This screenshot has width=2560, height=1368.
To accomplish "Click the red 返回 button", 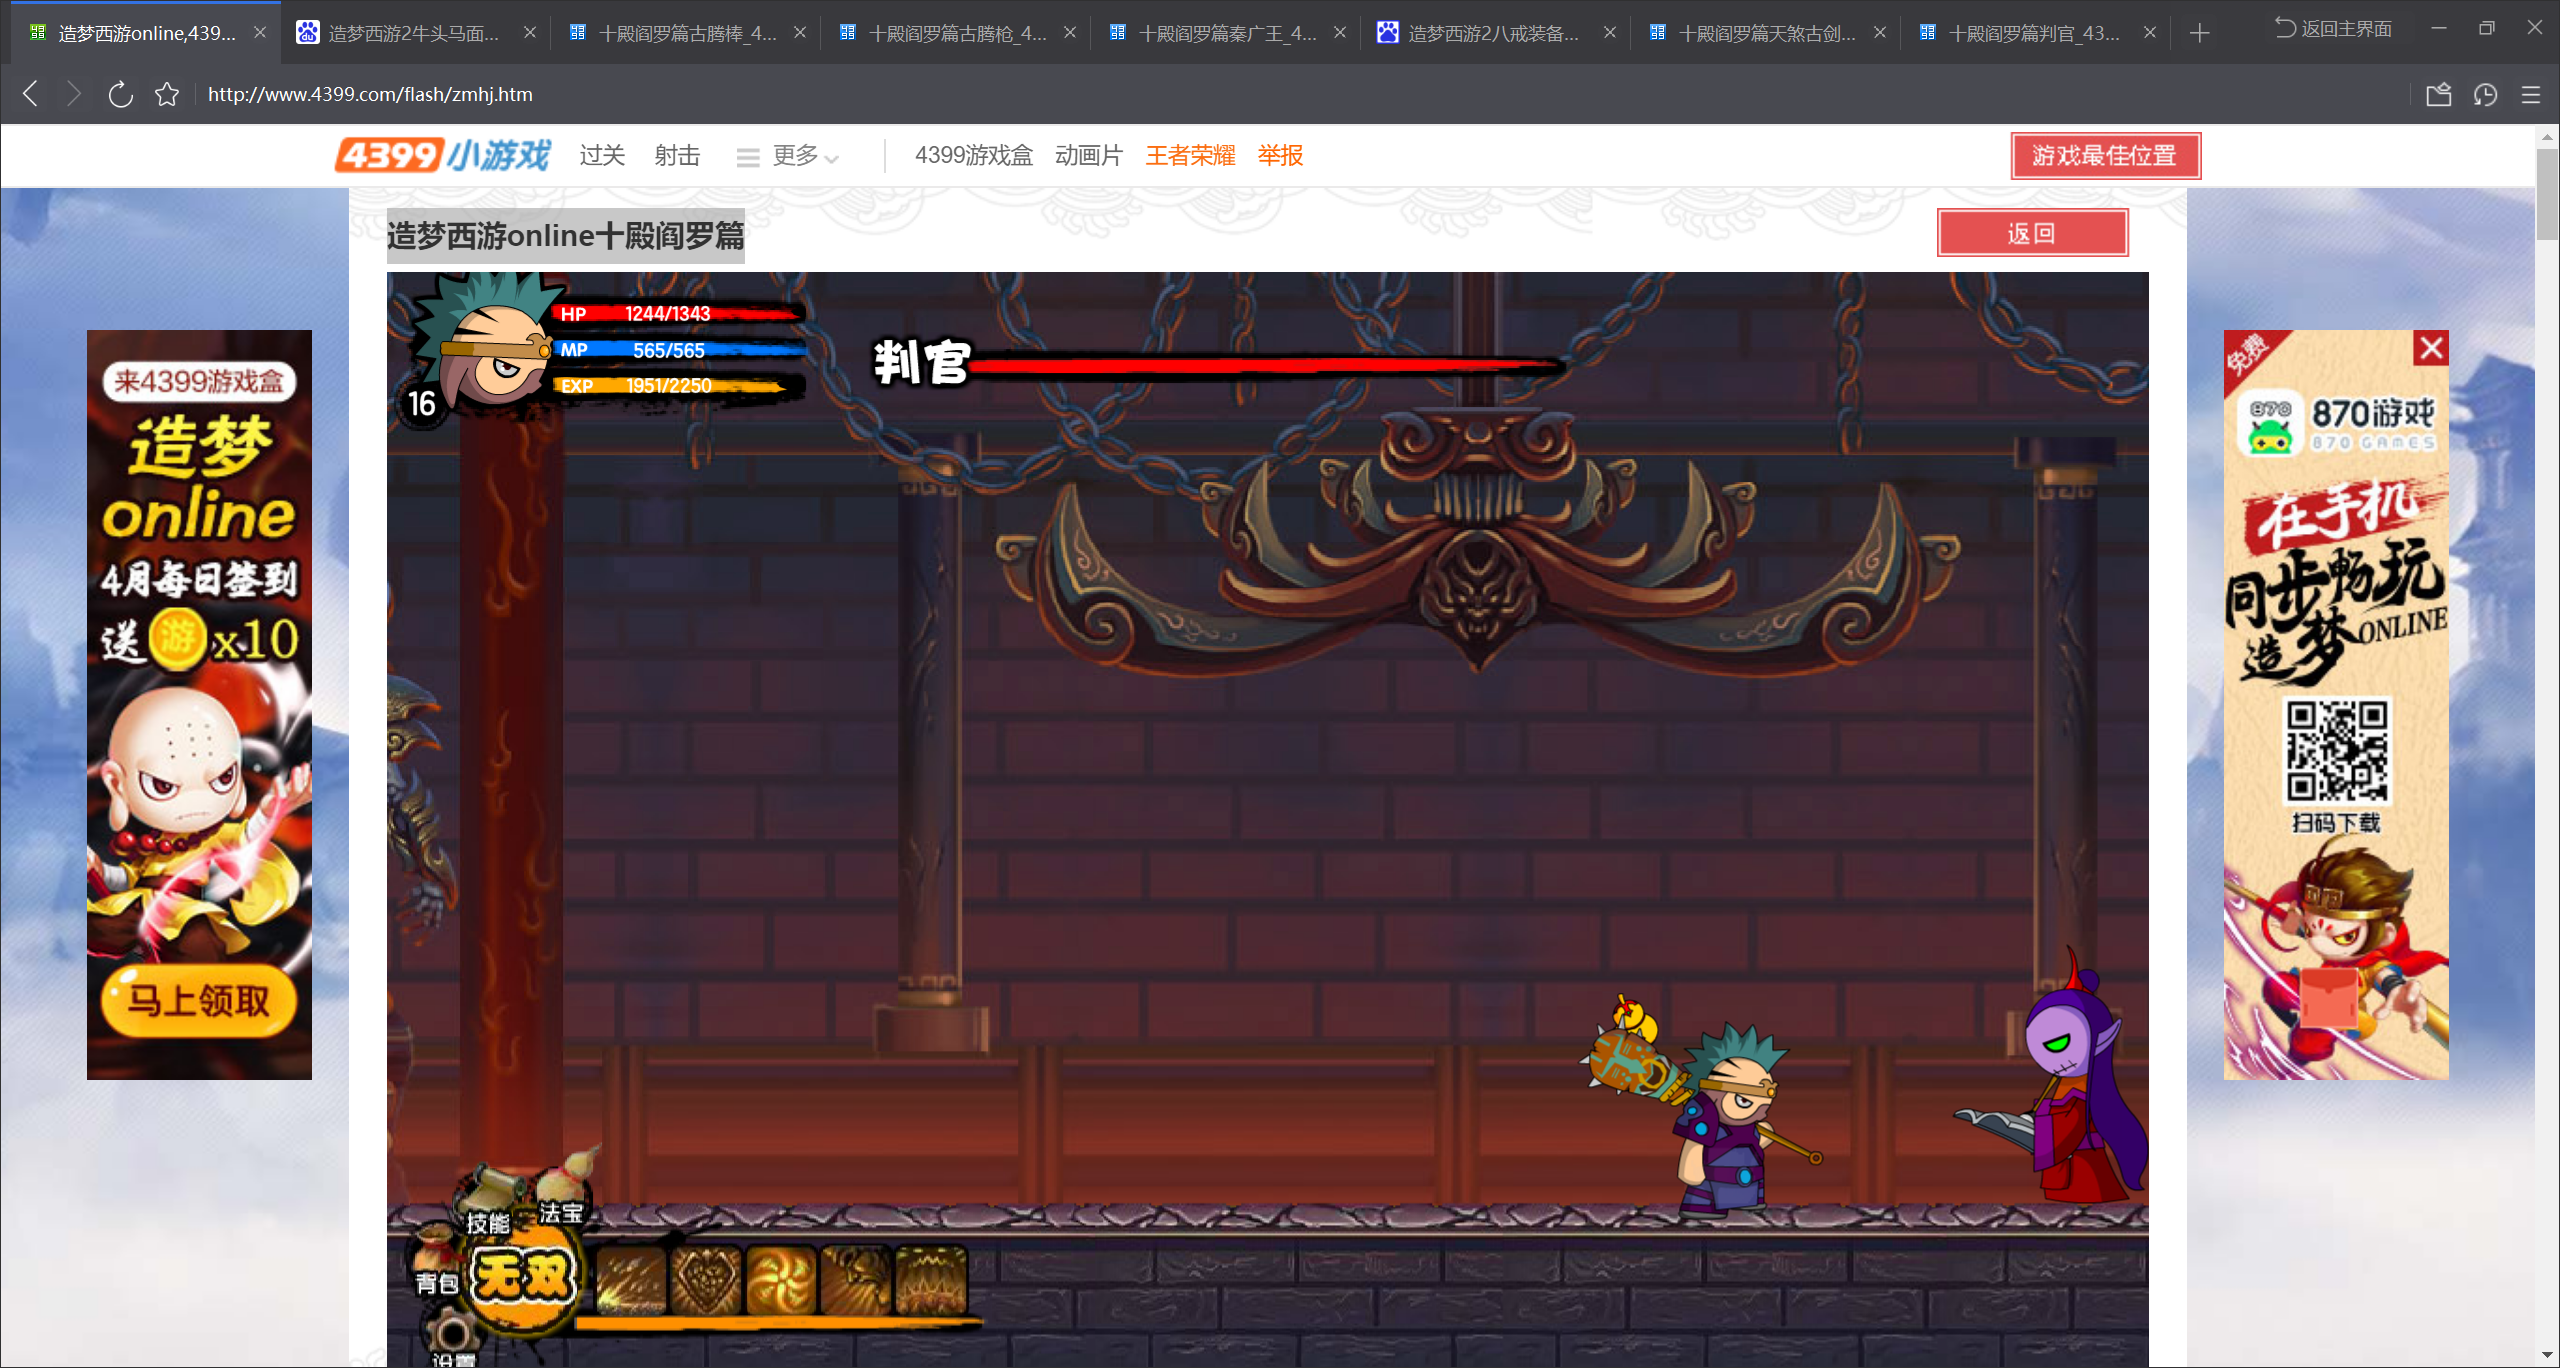I will click(x=2032, y=233).
